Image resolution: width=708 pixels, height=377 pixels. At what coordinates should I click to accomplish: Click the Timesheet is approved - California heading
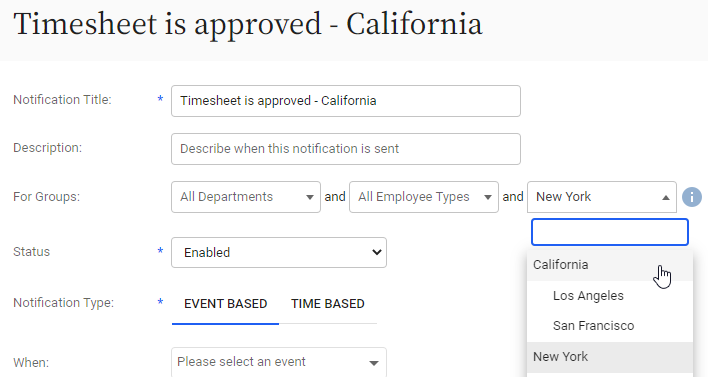(248, 24)
